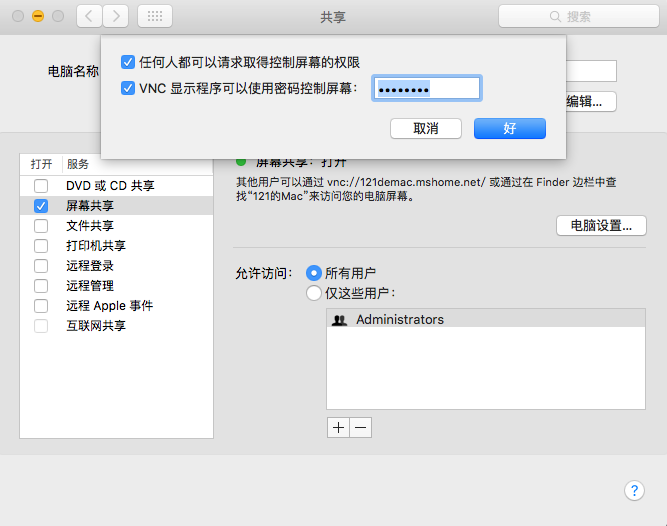Click the forward navigation arrow
The image size is (667, 526).
coord(116,16)
